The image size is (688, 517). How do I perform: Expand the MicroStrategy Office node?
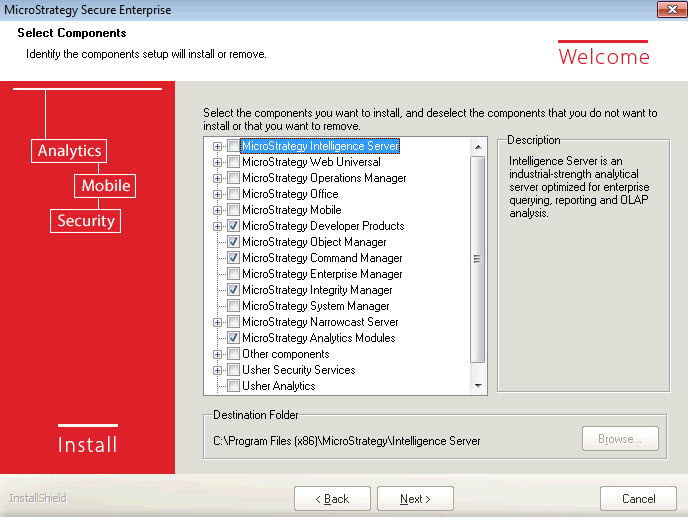click(217, 194)
